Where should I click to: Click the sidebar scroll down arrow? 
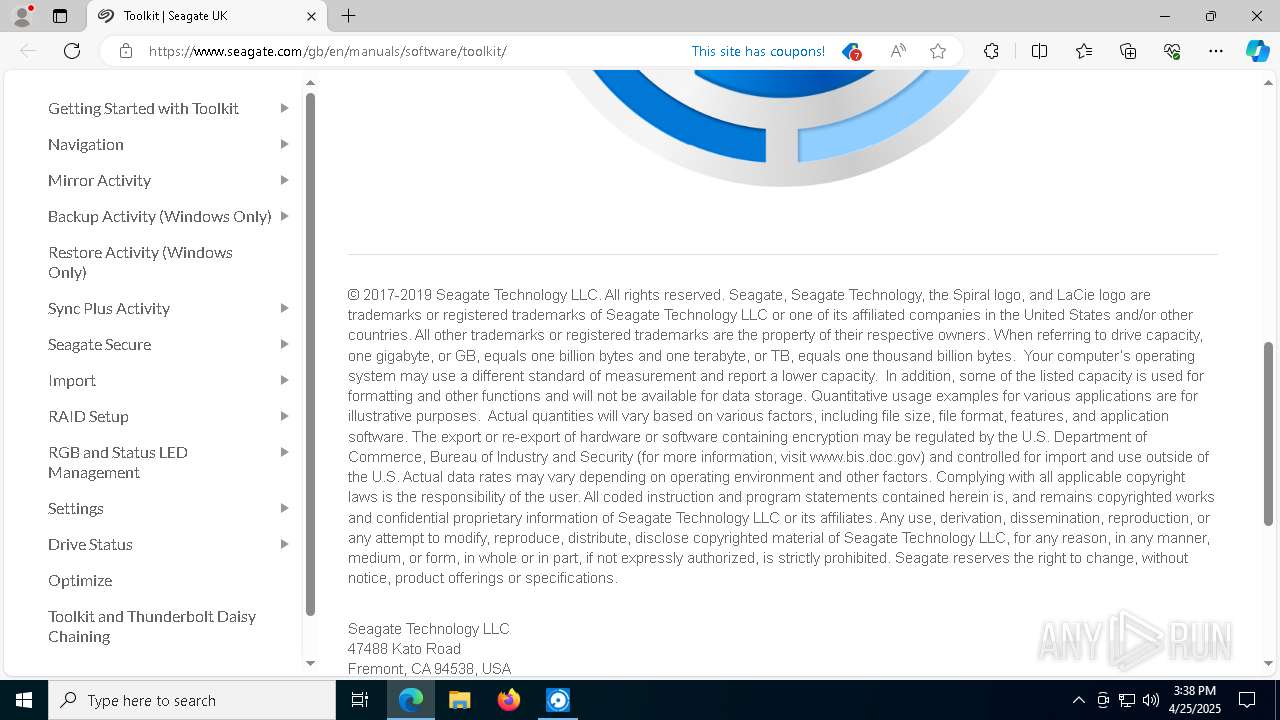pyautogui.click(x=310, y=663)
